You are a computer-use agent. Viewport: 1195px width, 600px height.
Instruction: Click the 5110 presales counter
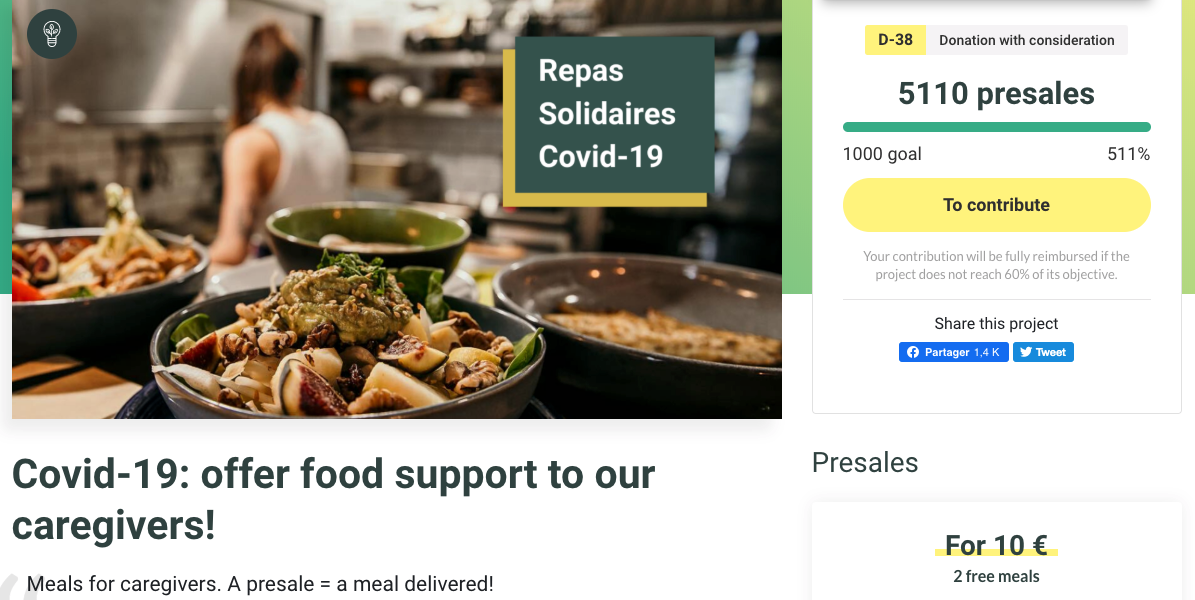pos(996,94)
